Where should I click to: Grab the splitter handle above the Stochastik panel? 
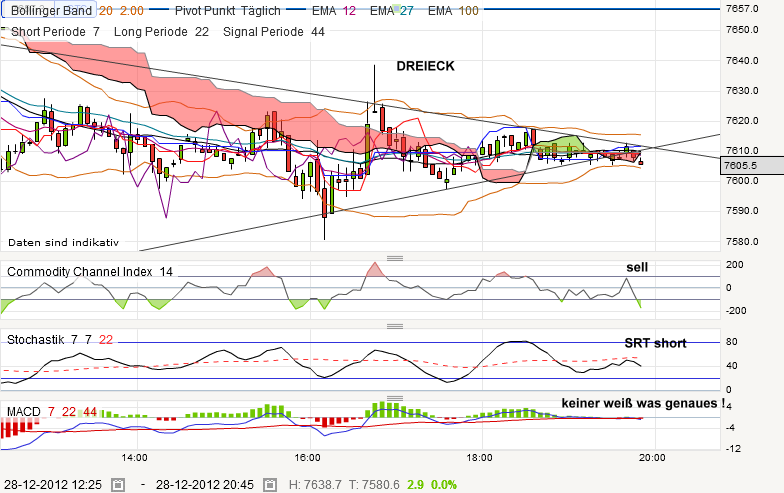coord(395,326)
